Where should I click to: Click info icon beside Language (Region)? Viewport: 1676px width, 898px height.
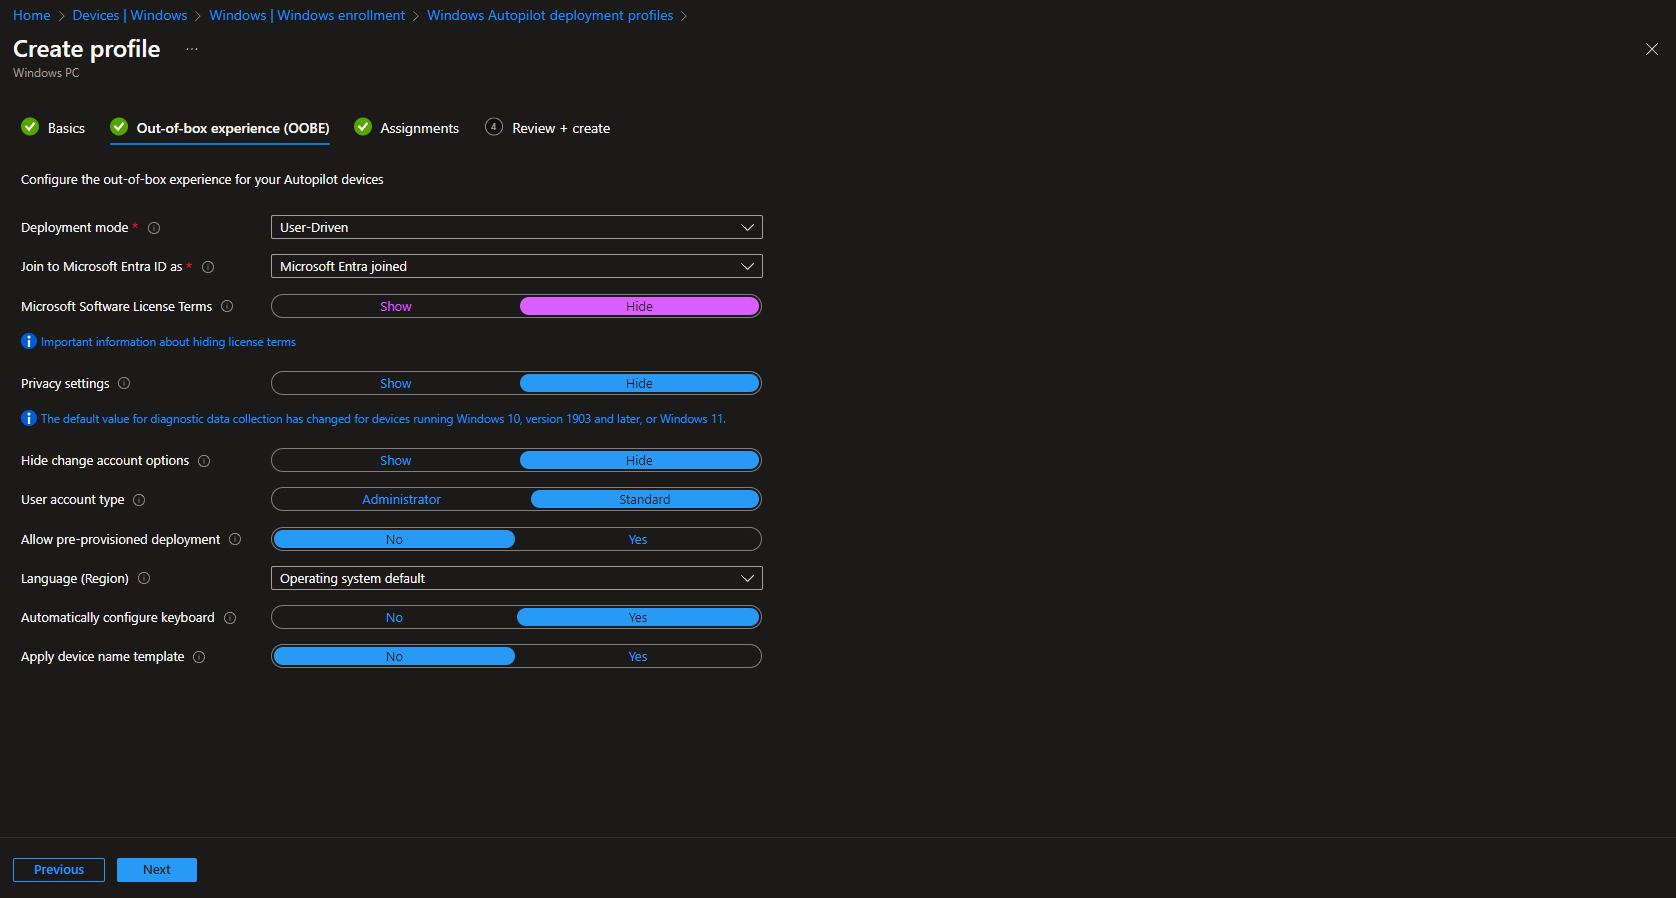[x=144, y=578]
